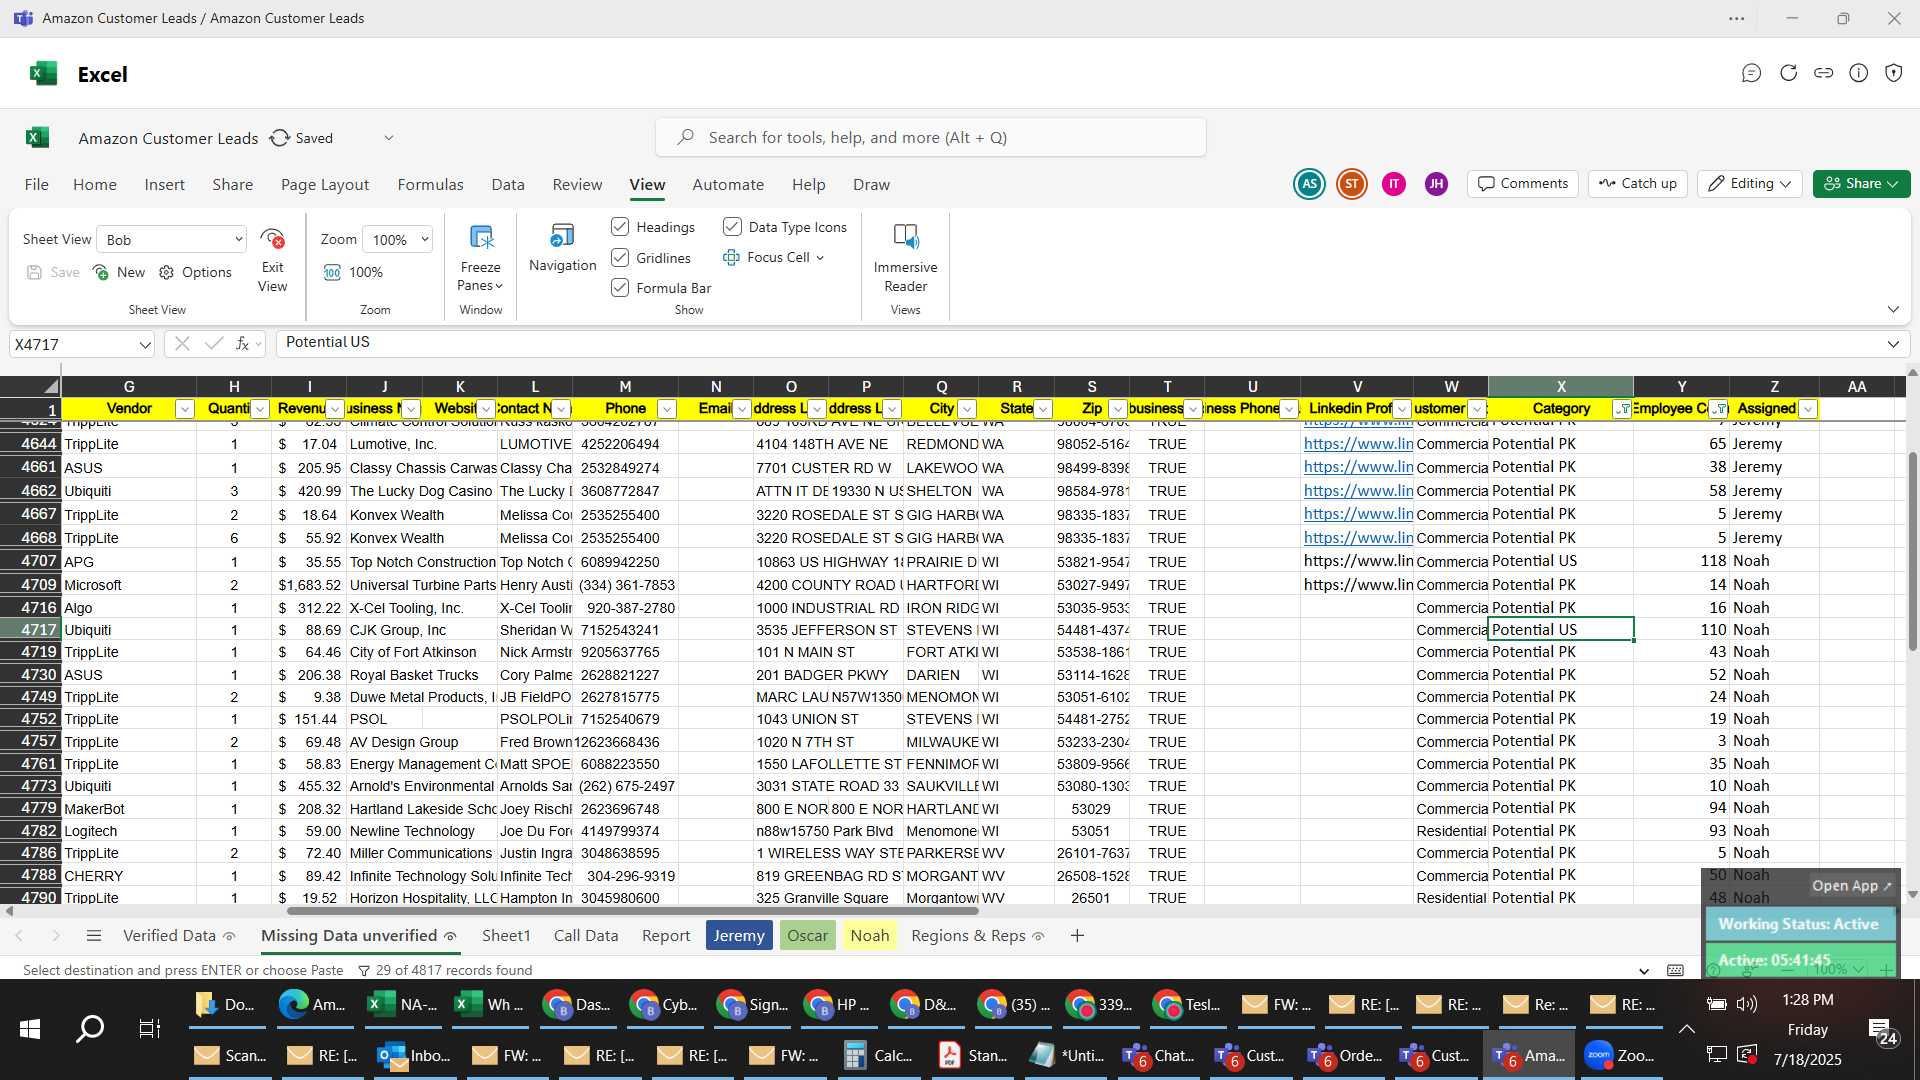Viewport: 1920px width, 1080px height.
Task: Click the Catch up button
Action: pos(1637,184)
